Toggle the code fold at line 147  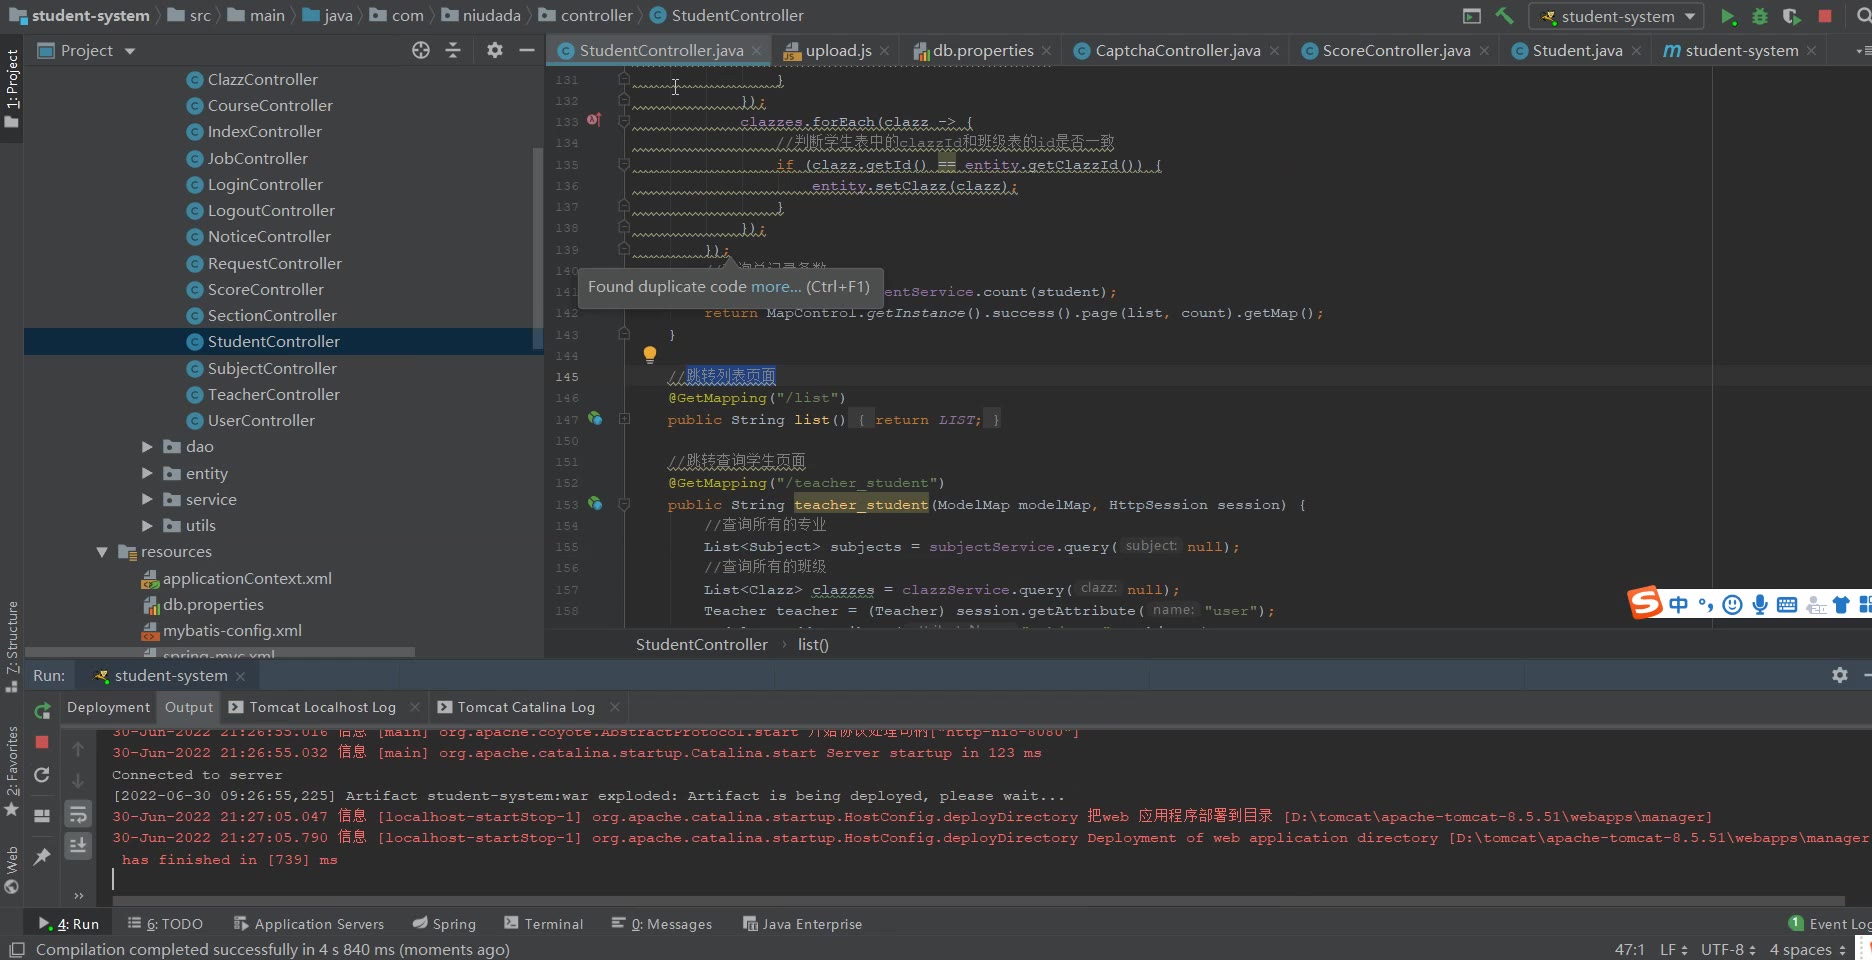624,420
